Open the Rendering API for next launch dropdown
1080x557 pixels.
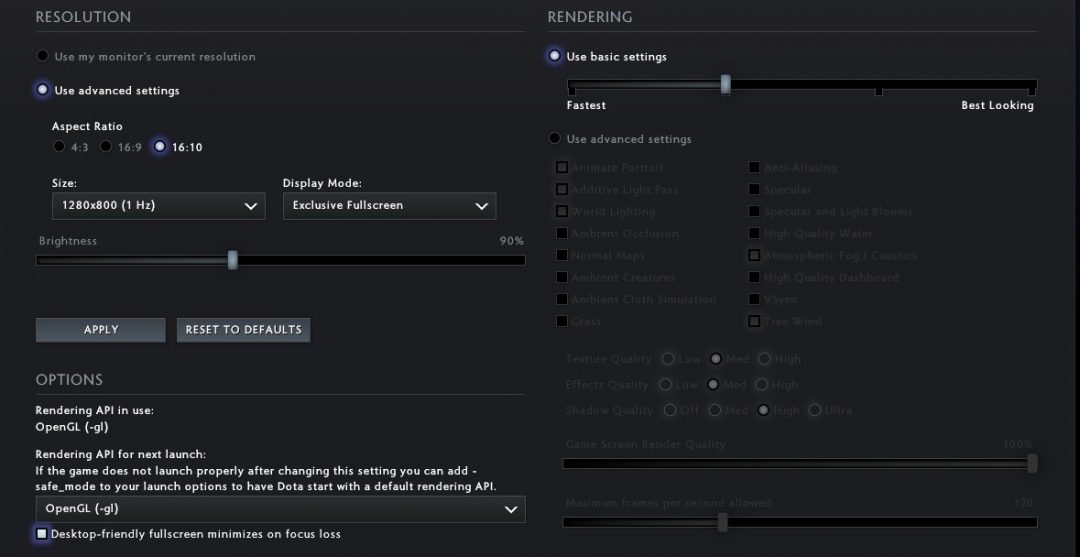280,509
